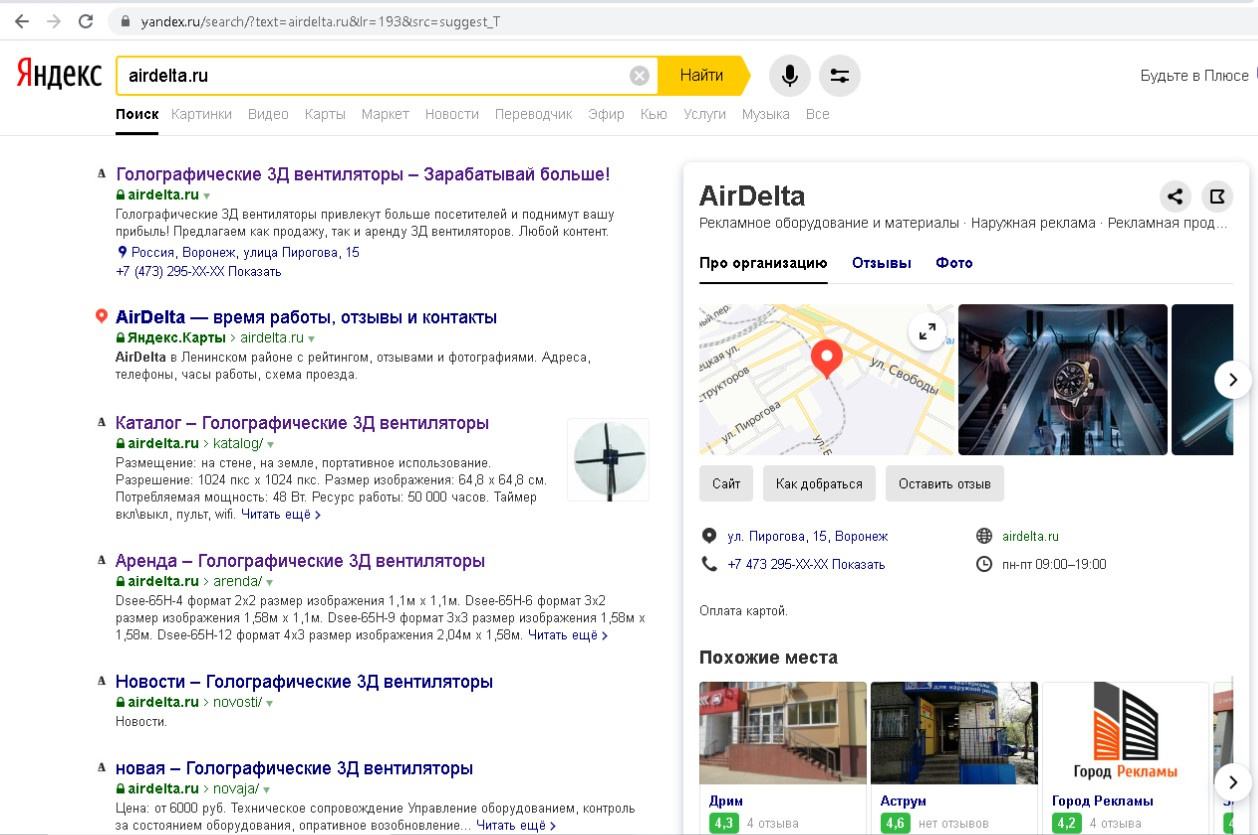Switch to the Маркет search tab
Viewport: 1258px width, 835px height.
(385, 114)
